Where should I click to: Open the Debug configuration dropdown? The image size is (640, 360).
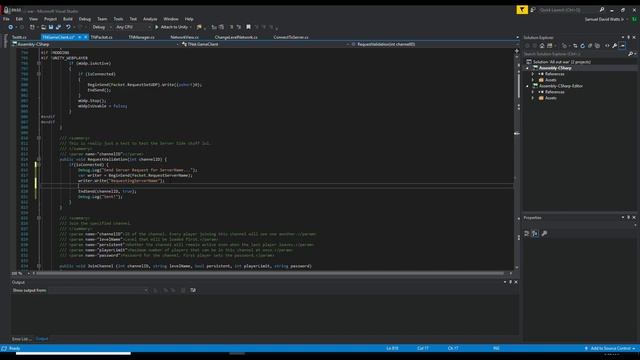101,27
